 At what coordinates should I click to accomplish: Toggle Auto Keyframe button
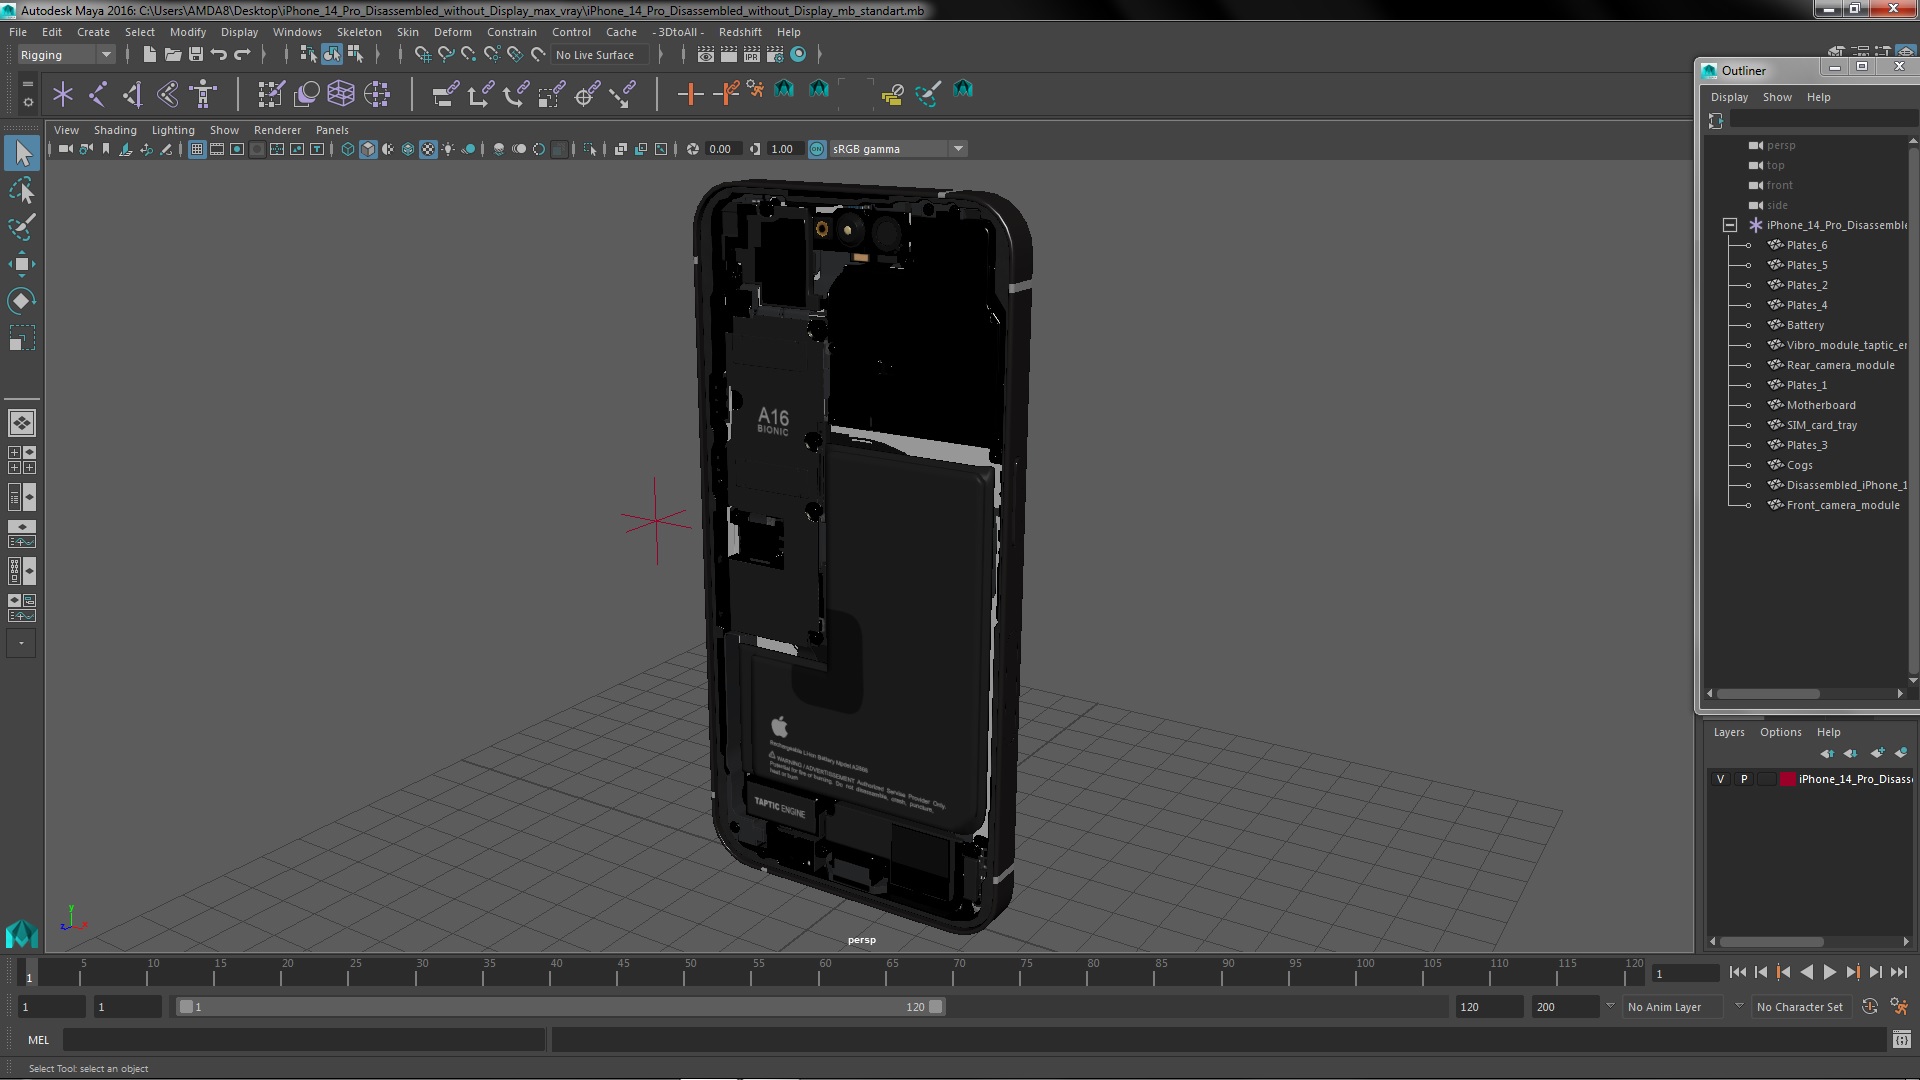click(x=1869, y=1007)
